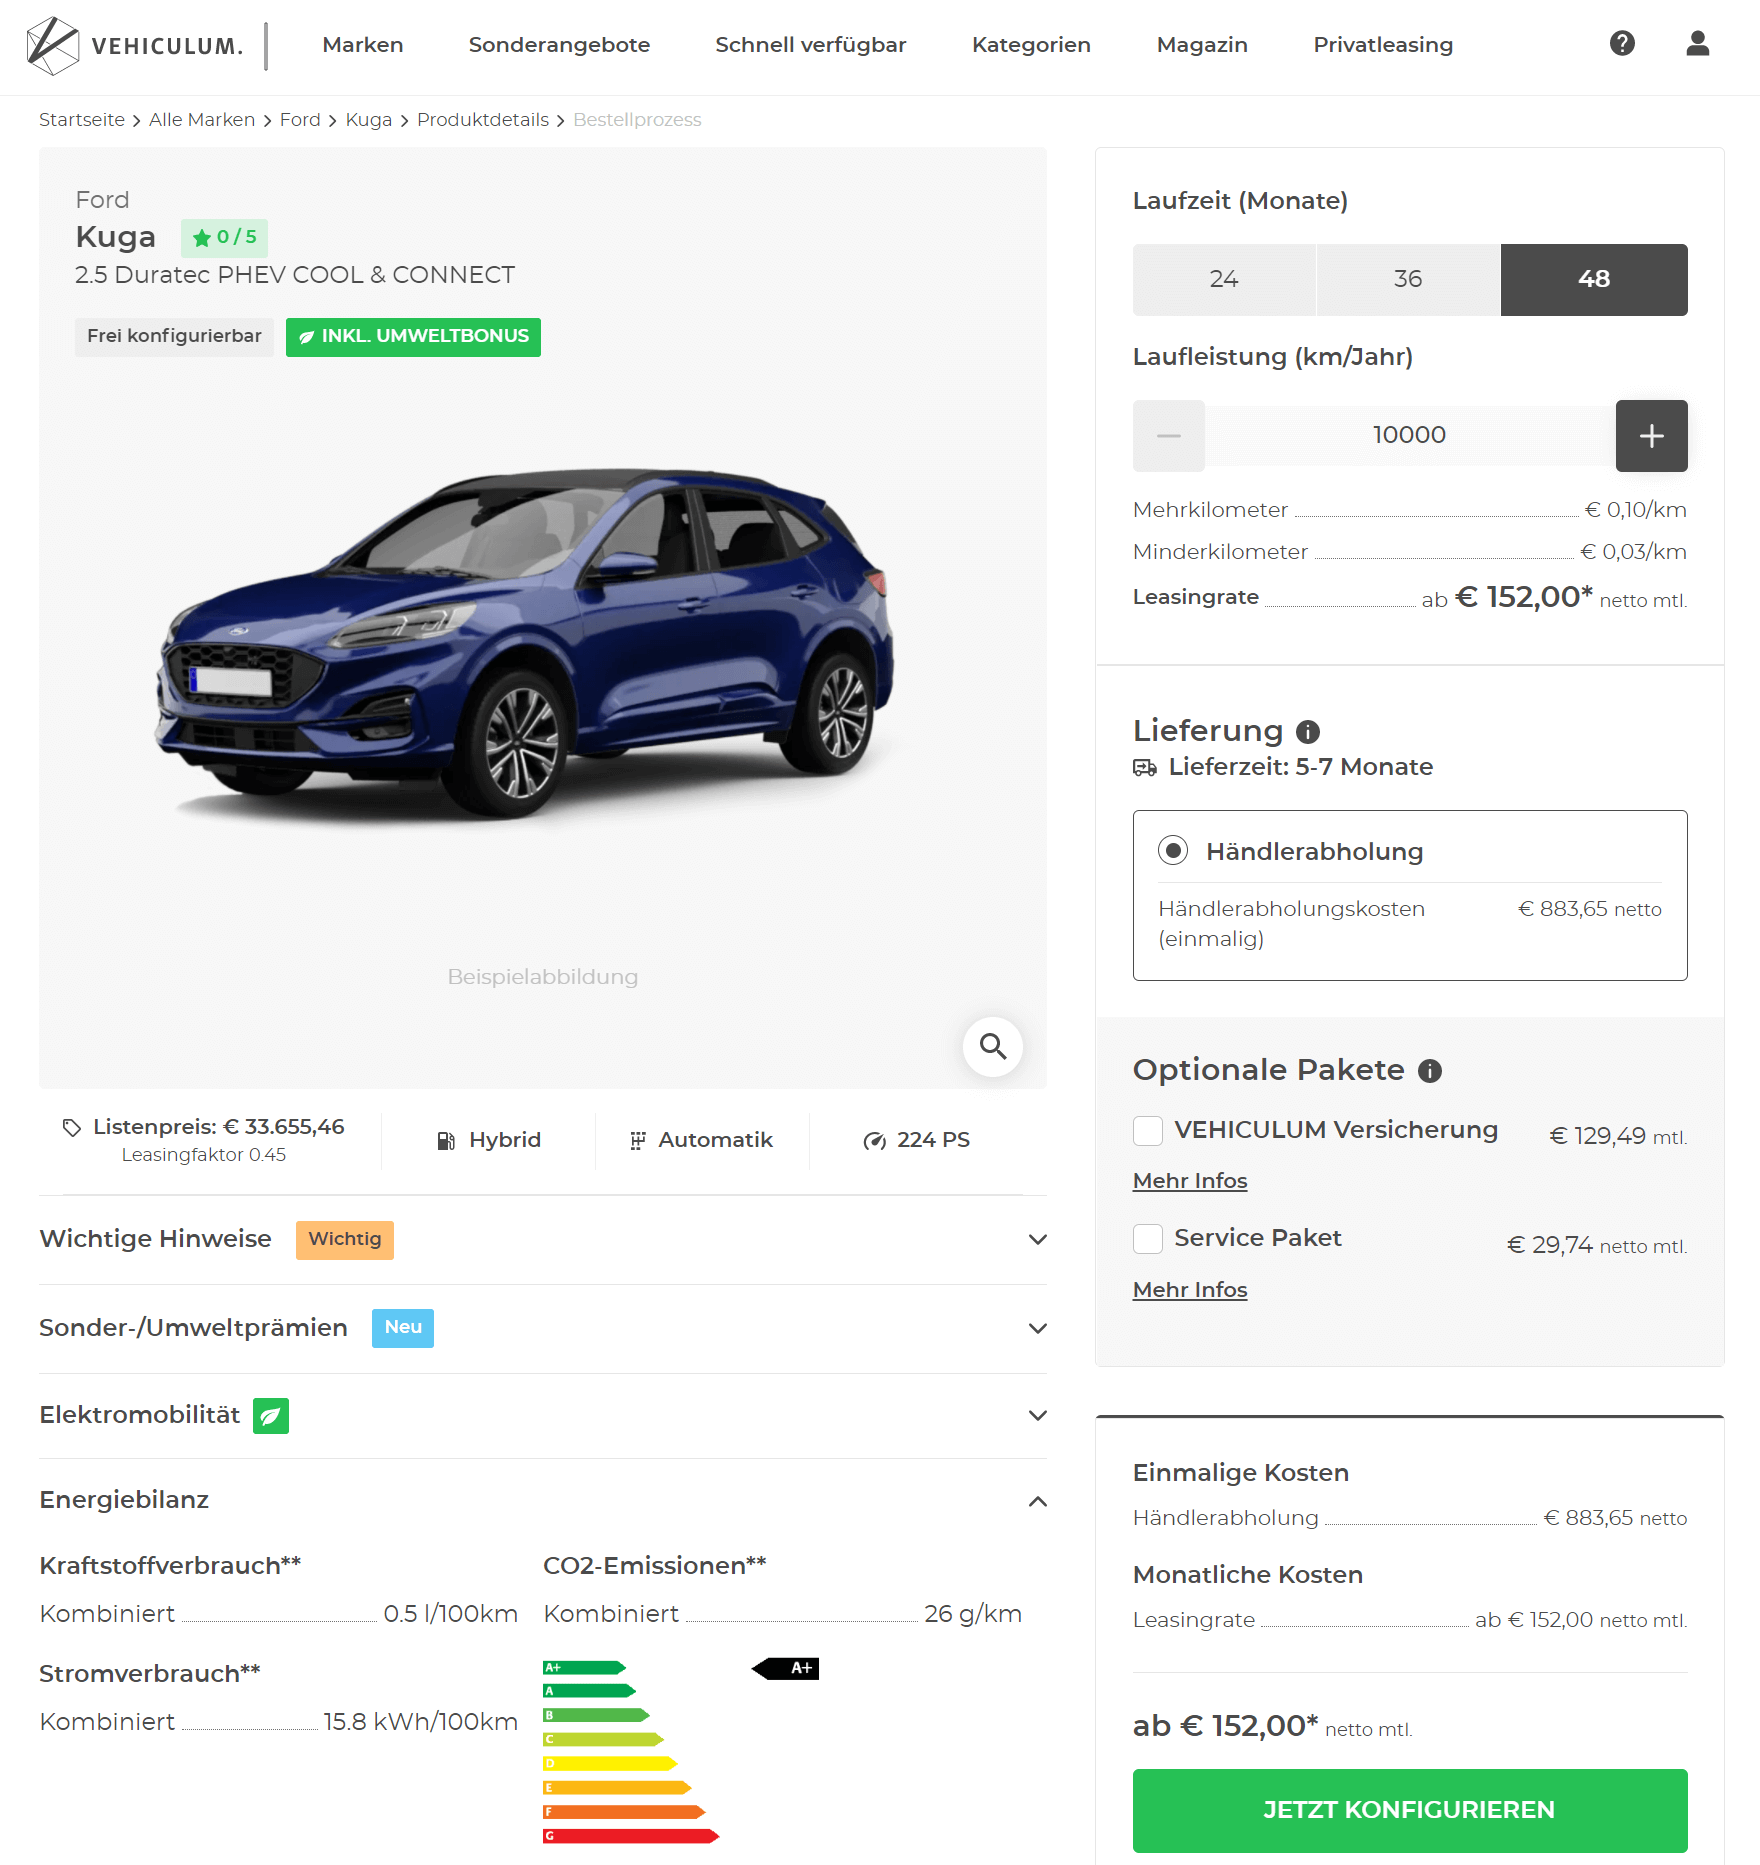
Task: Select the Händlerabholung radio button
Action: 1173,851
